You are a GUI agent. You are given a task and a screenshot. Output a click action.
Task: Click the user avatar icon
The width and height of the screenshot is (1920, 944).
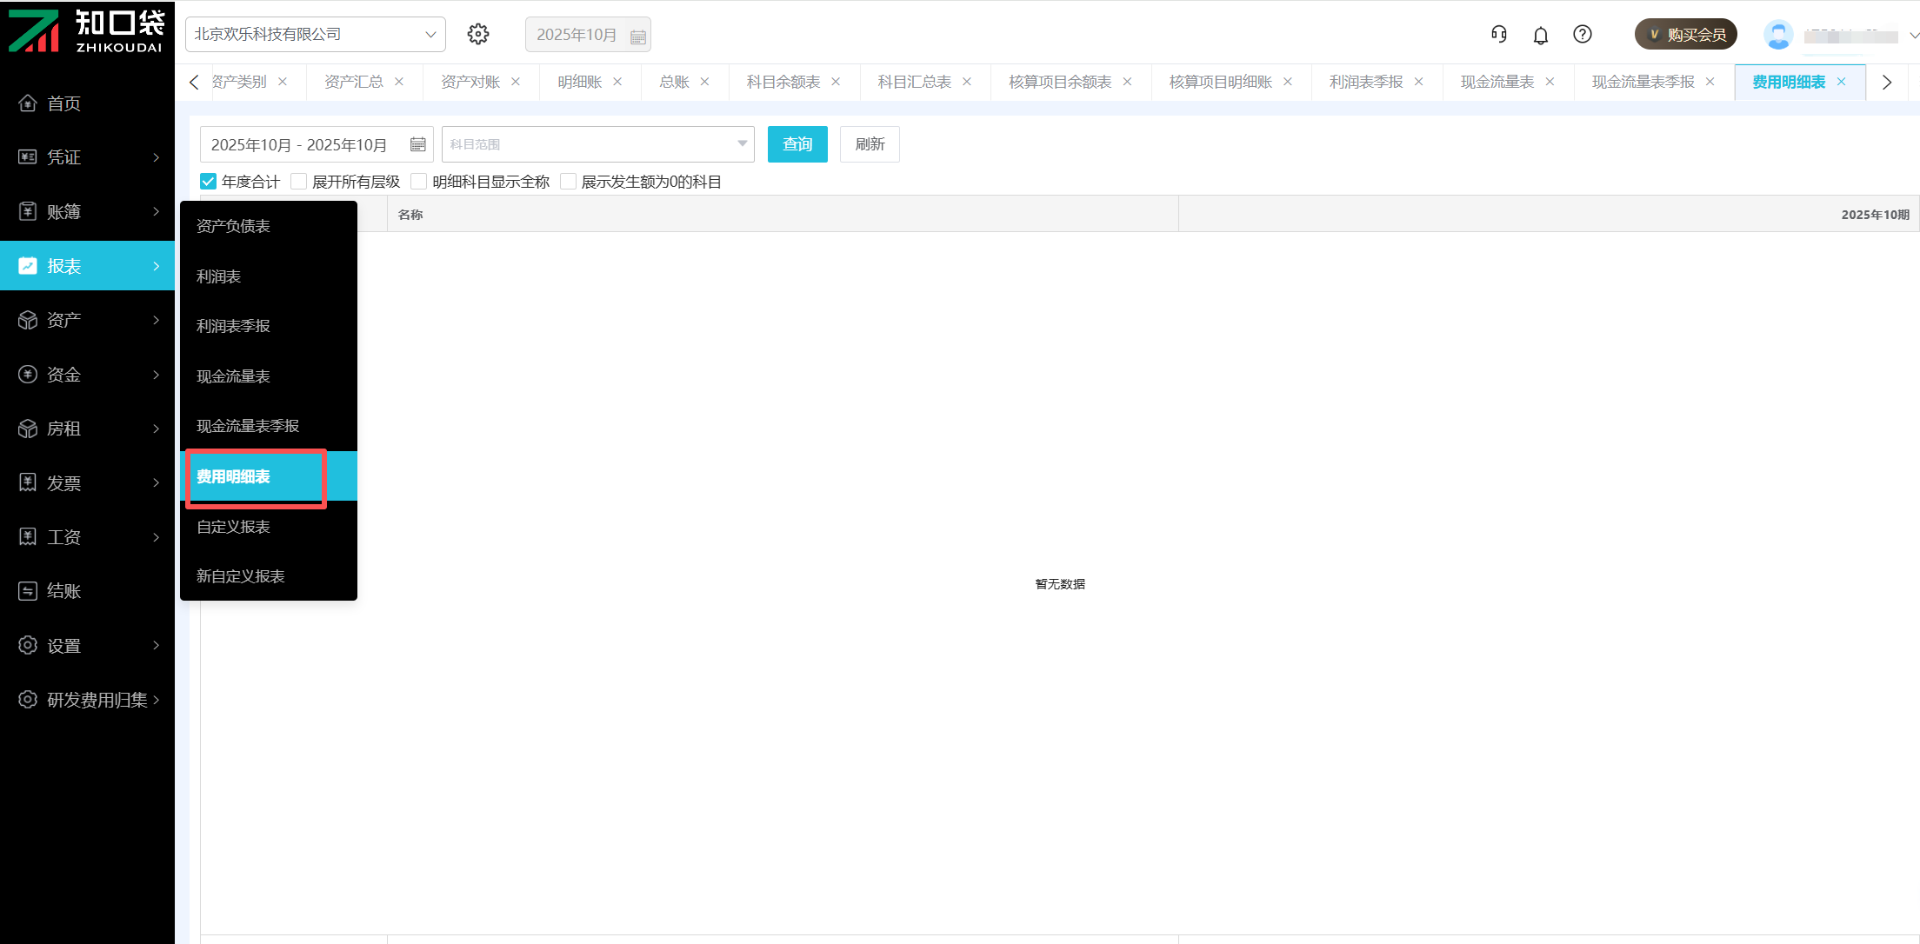tap(1777, 35)
